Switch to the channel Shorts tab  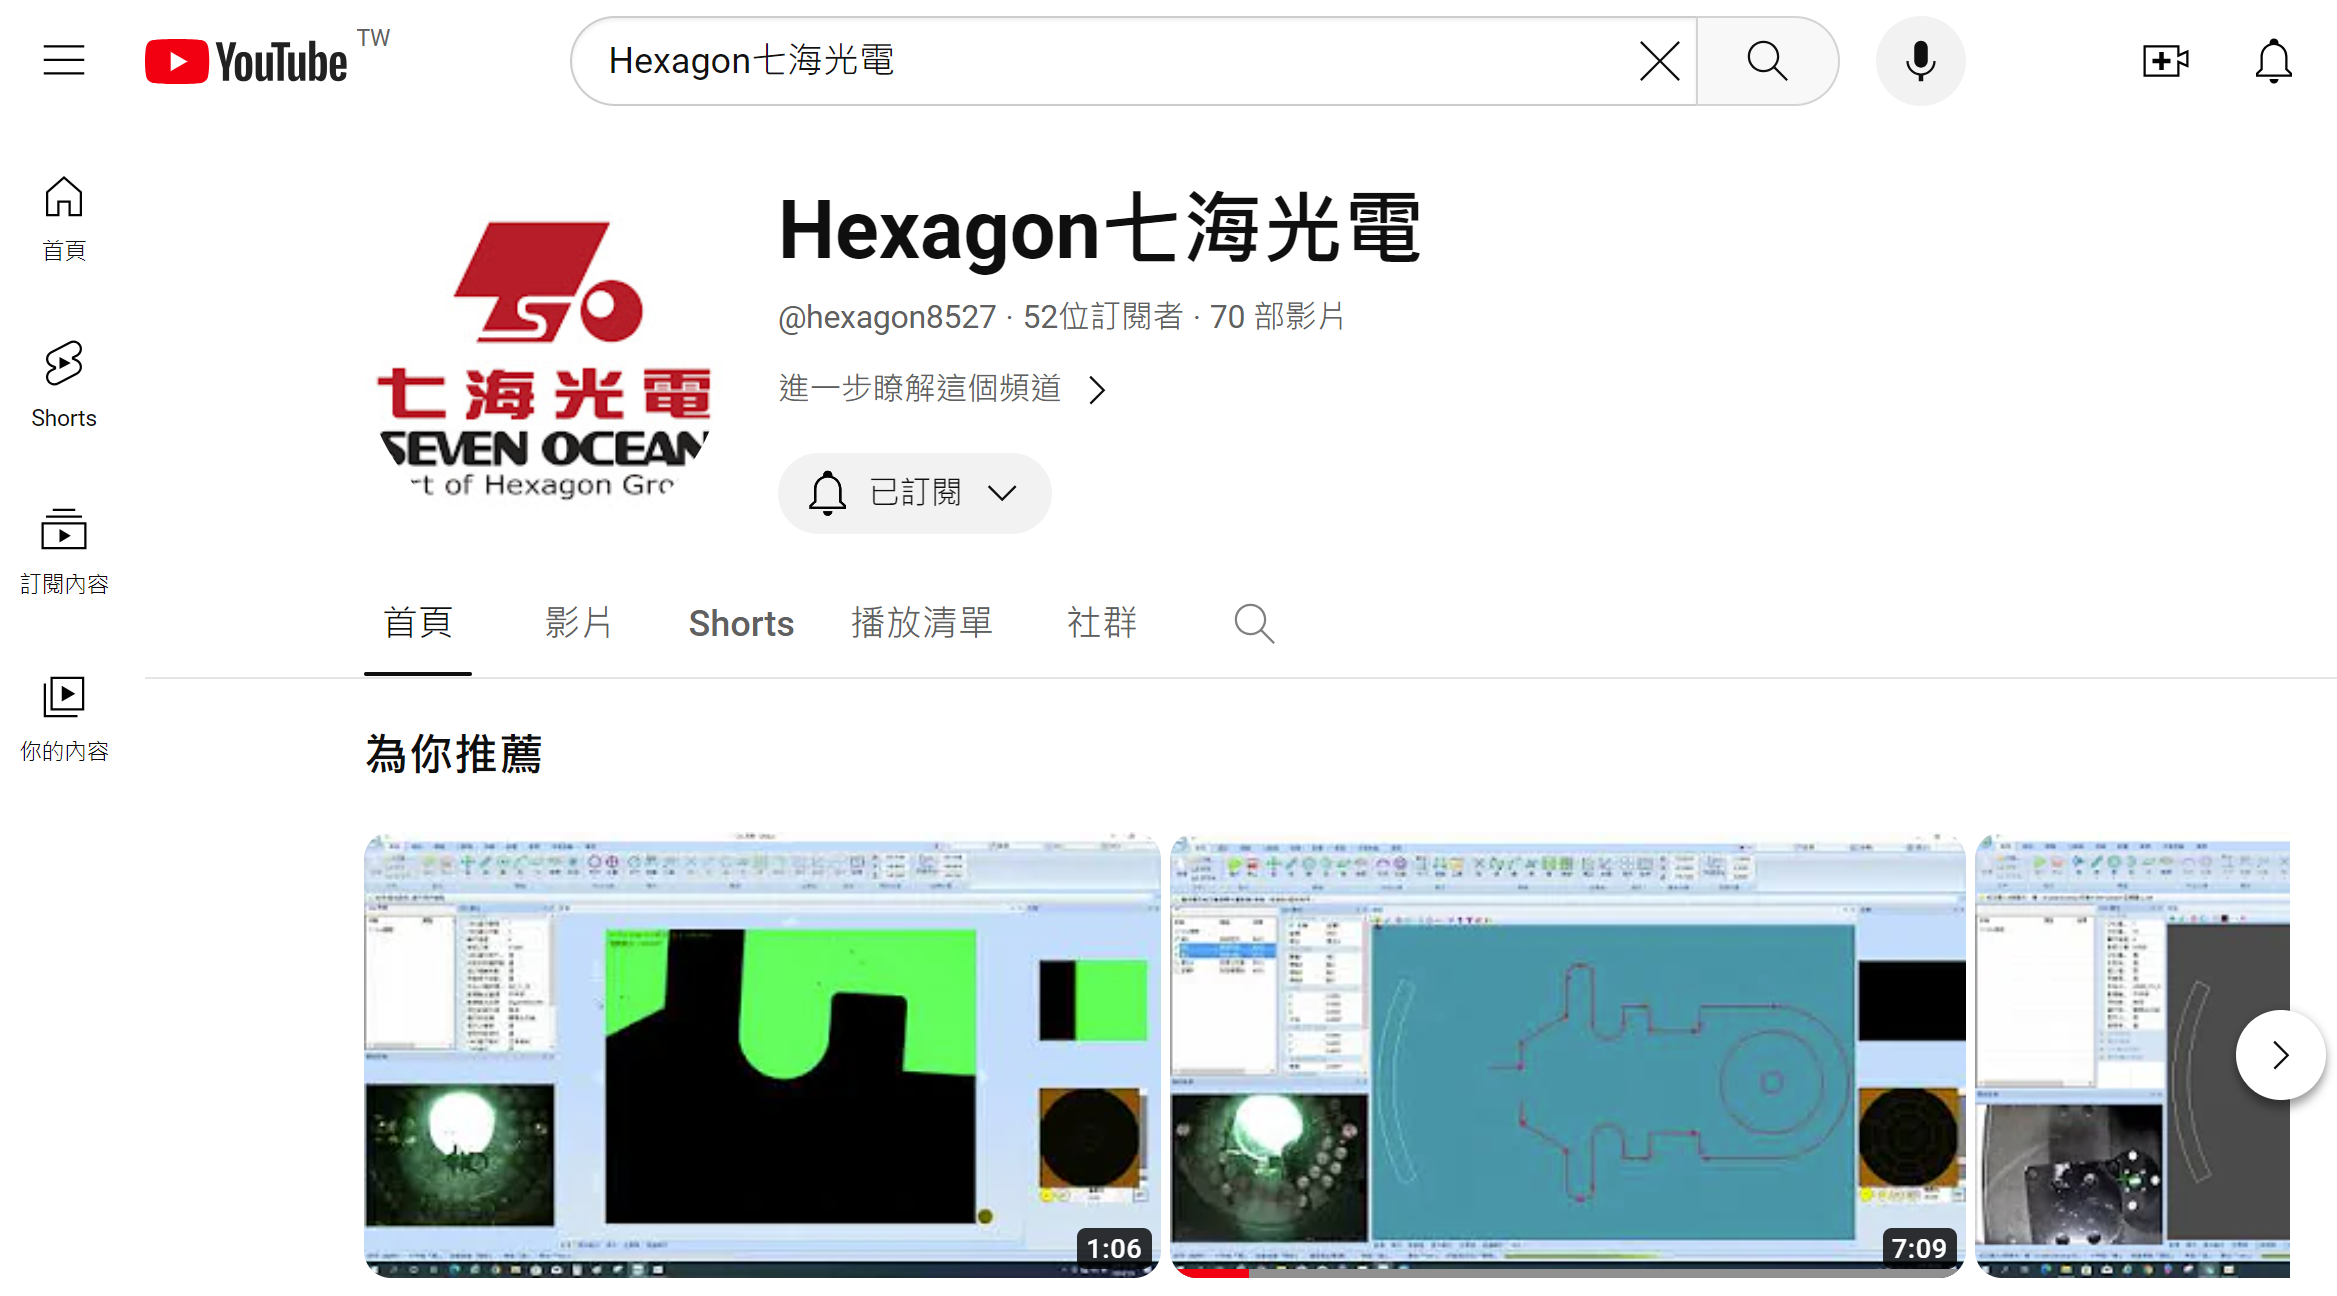(x=741, y=623)
